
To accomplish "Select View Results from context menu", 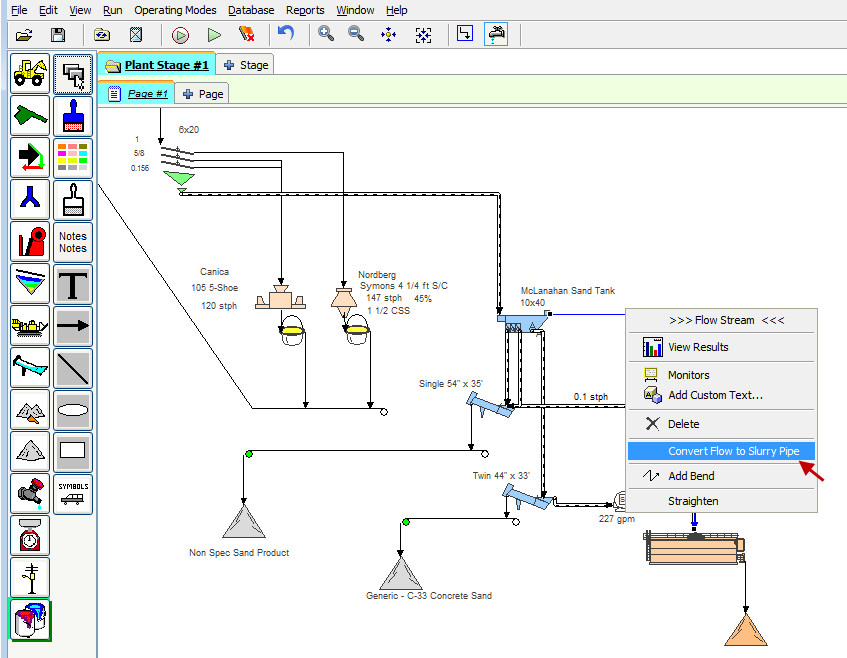I will click(698, 347).
